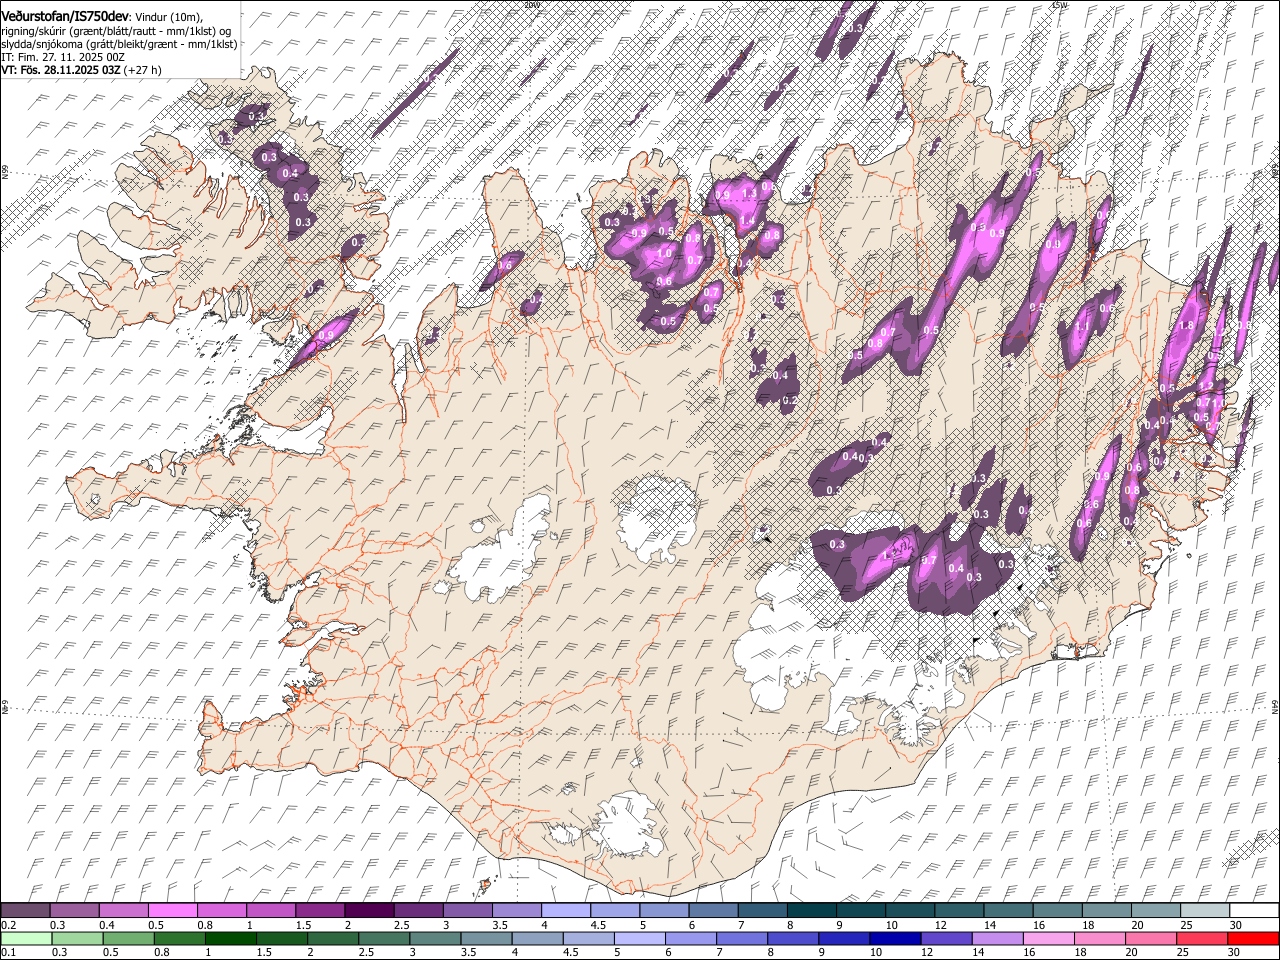Pick the top-row swatch between 12 and 14
Image resolution: width=1280 pixels, height=960 pixels.
(x=958, y=910)
